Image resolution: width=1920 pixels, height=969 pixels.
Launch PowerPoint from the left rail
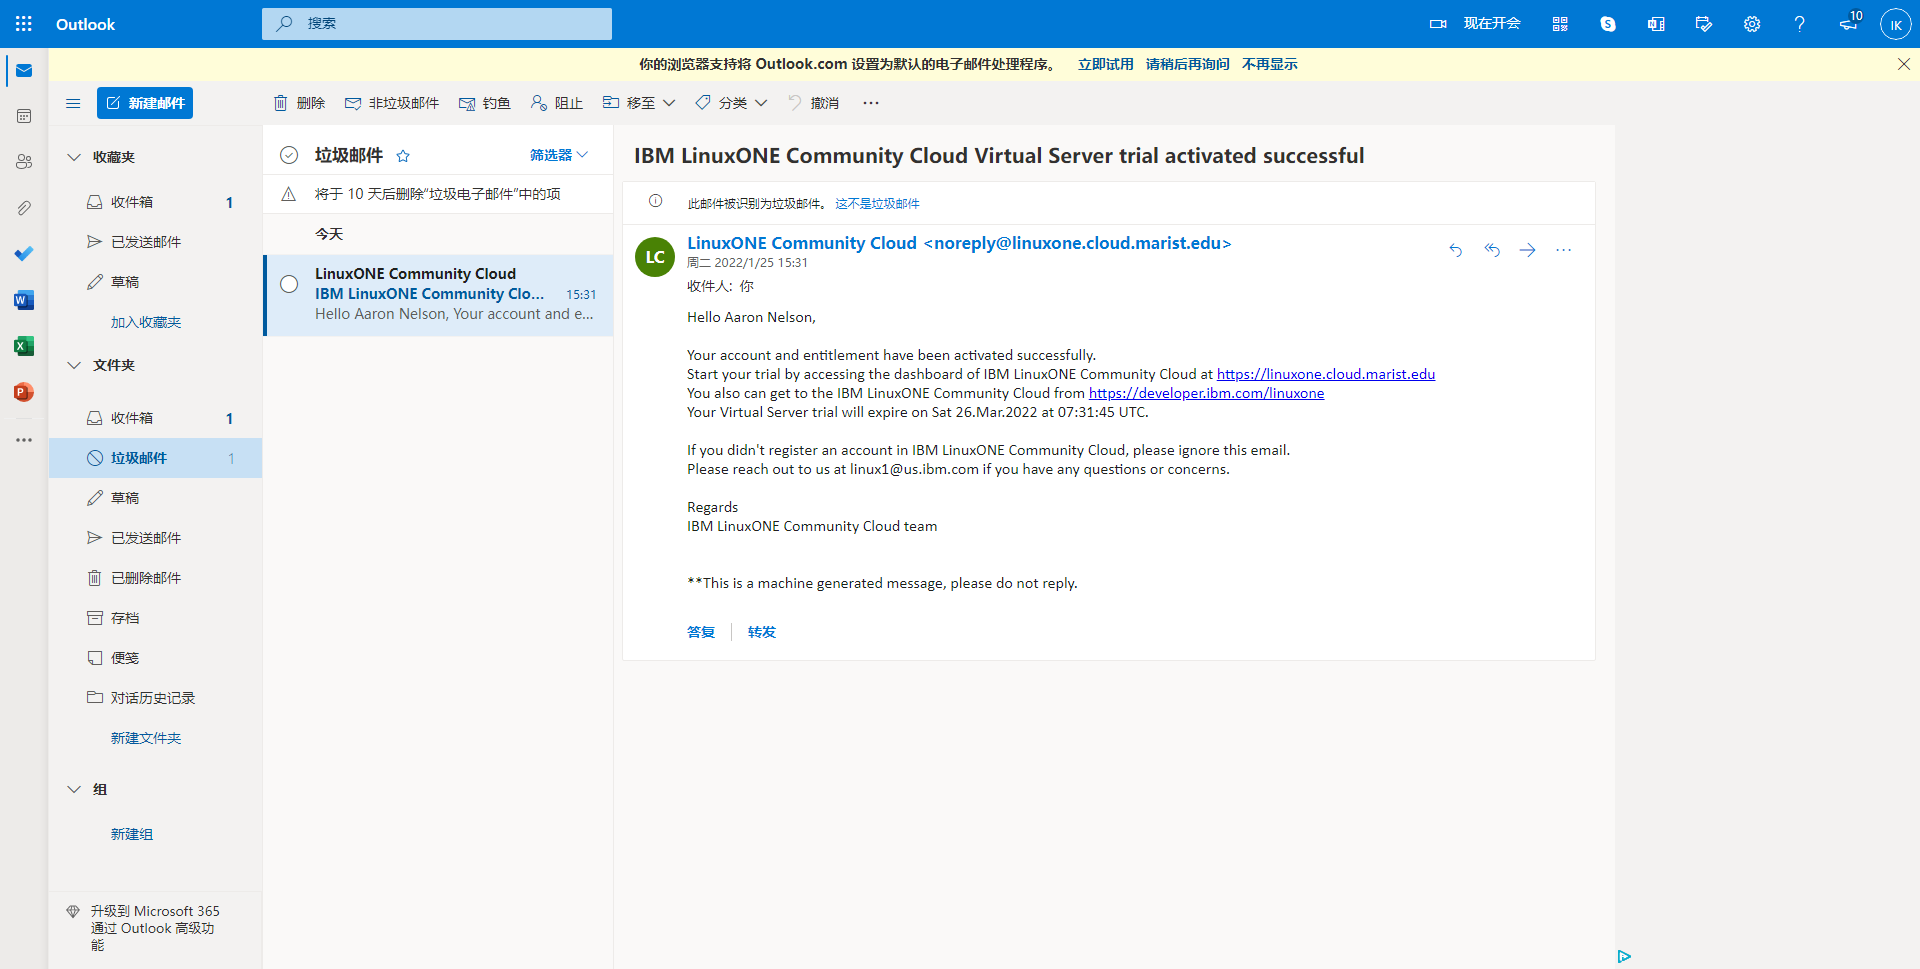[24, 392]
